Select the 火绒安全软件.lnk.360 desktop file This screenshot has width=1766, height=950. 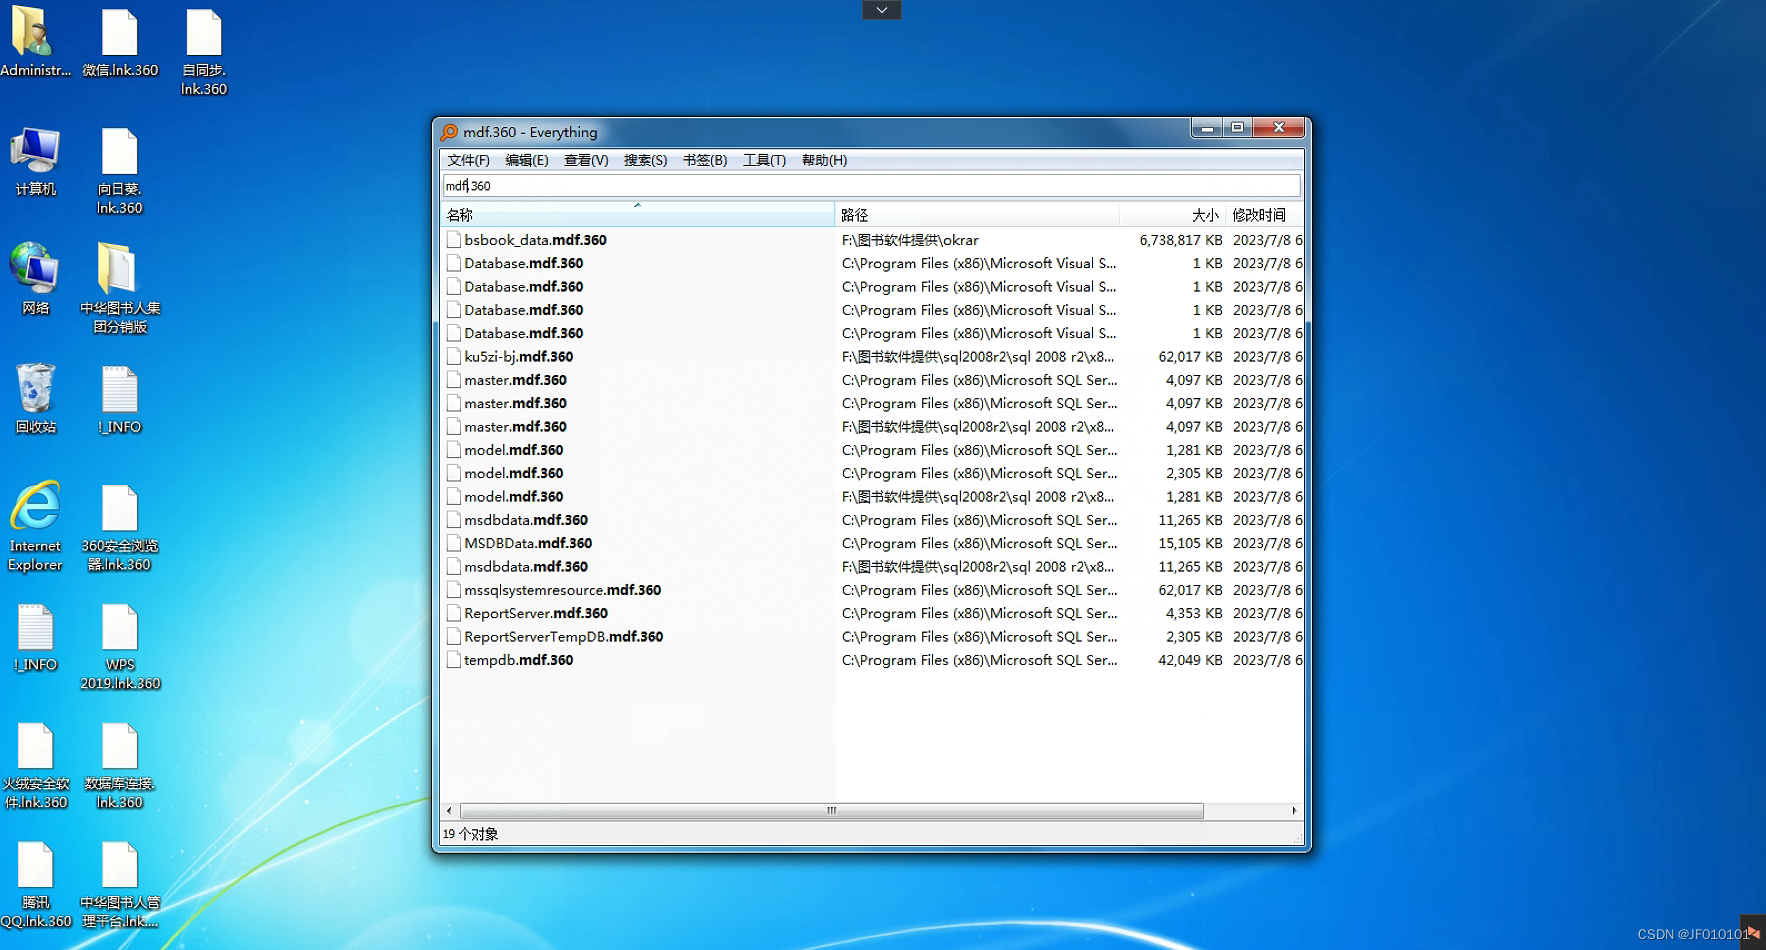(35, 765)
